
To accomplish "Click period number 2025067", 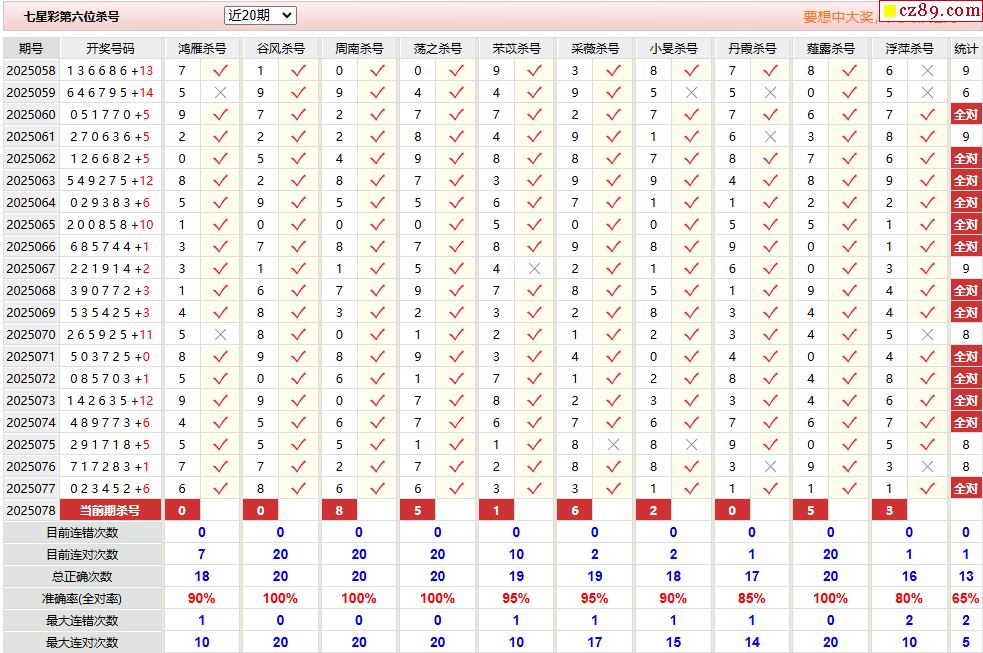I will click(x=31, y=269).
